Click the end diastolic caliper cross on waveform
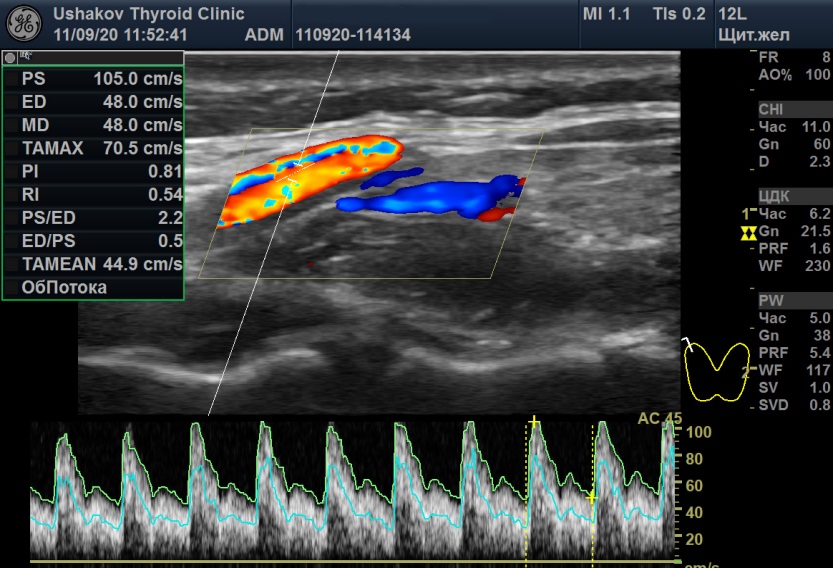833x568 pixels. point(592,495)
